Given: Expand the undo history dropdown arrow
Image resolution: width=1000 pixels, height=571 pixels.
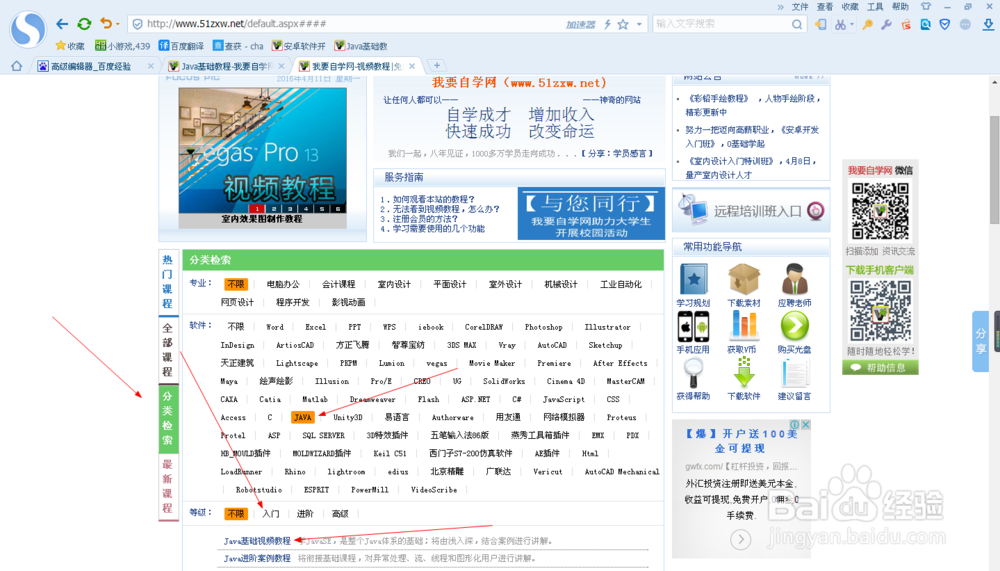Looking at the screenshot, I should (x=117, y=24).
